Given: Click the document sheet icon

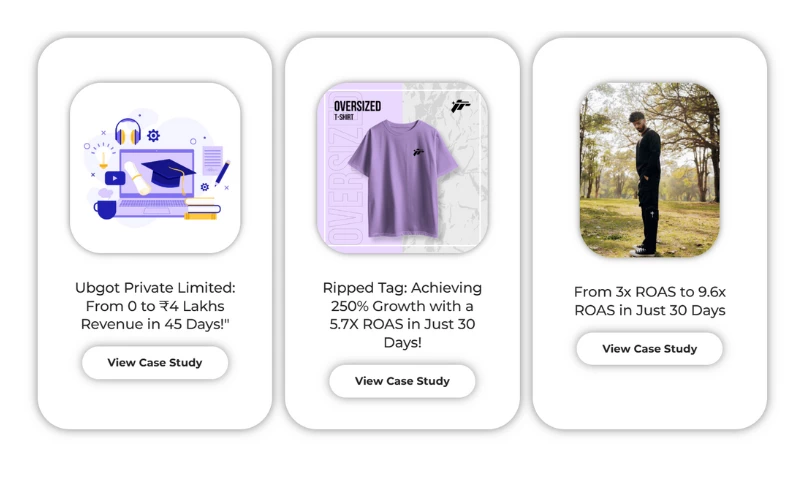Looking at the screenshot, I should 212,159.
